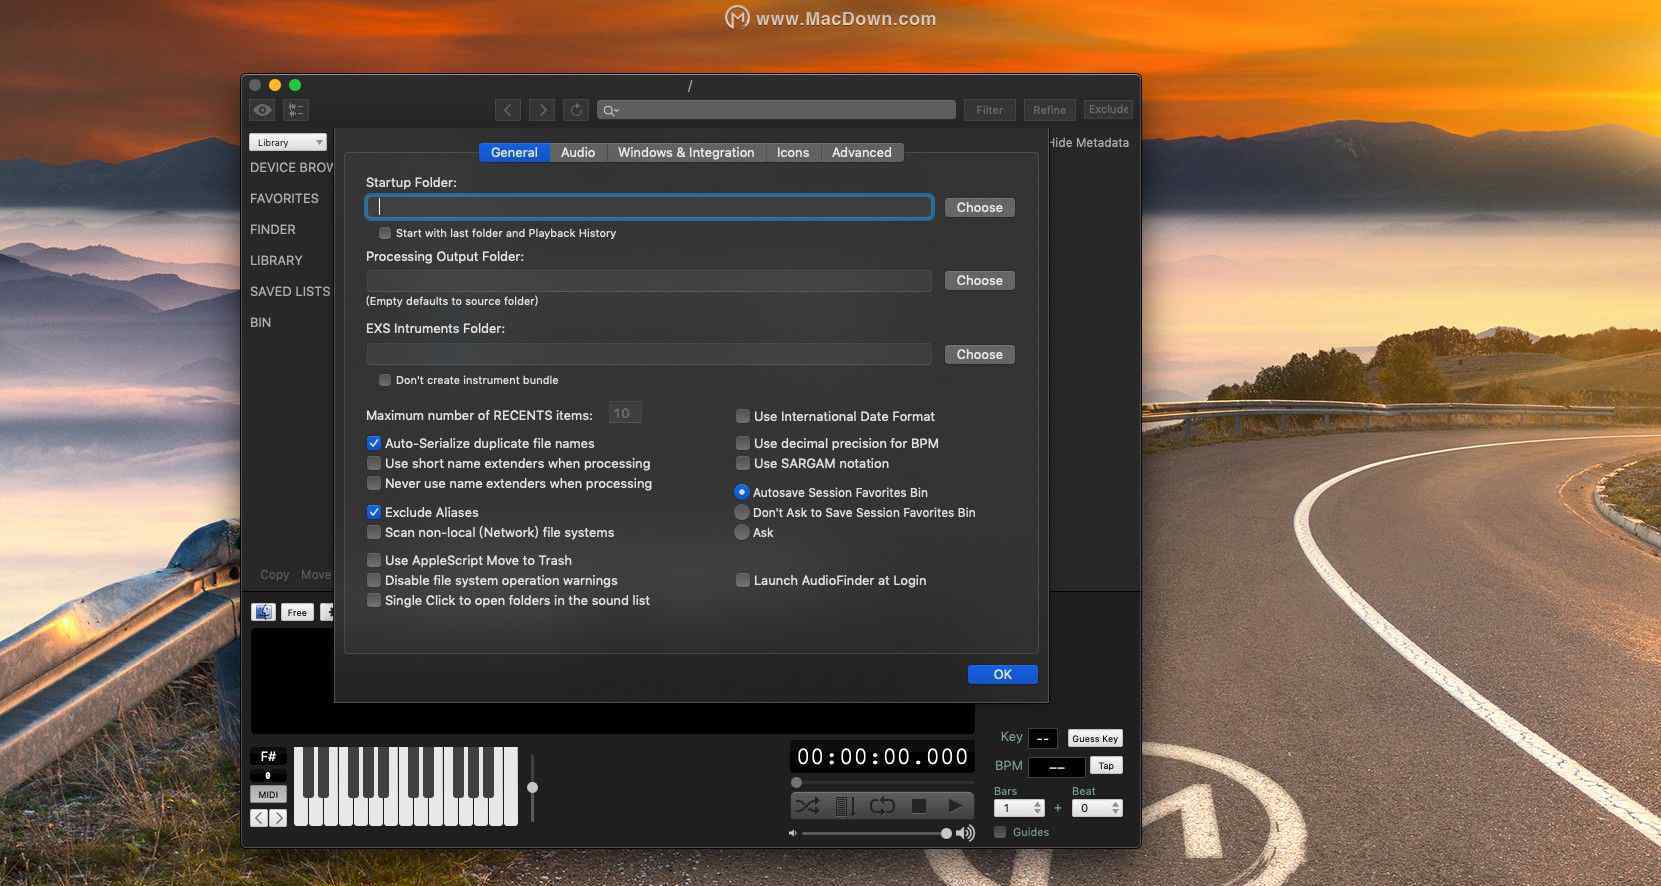
Task: Enable Single Click to open folders
Action: 374,600
